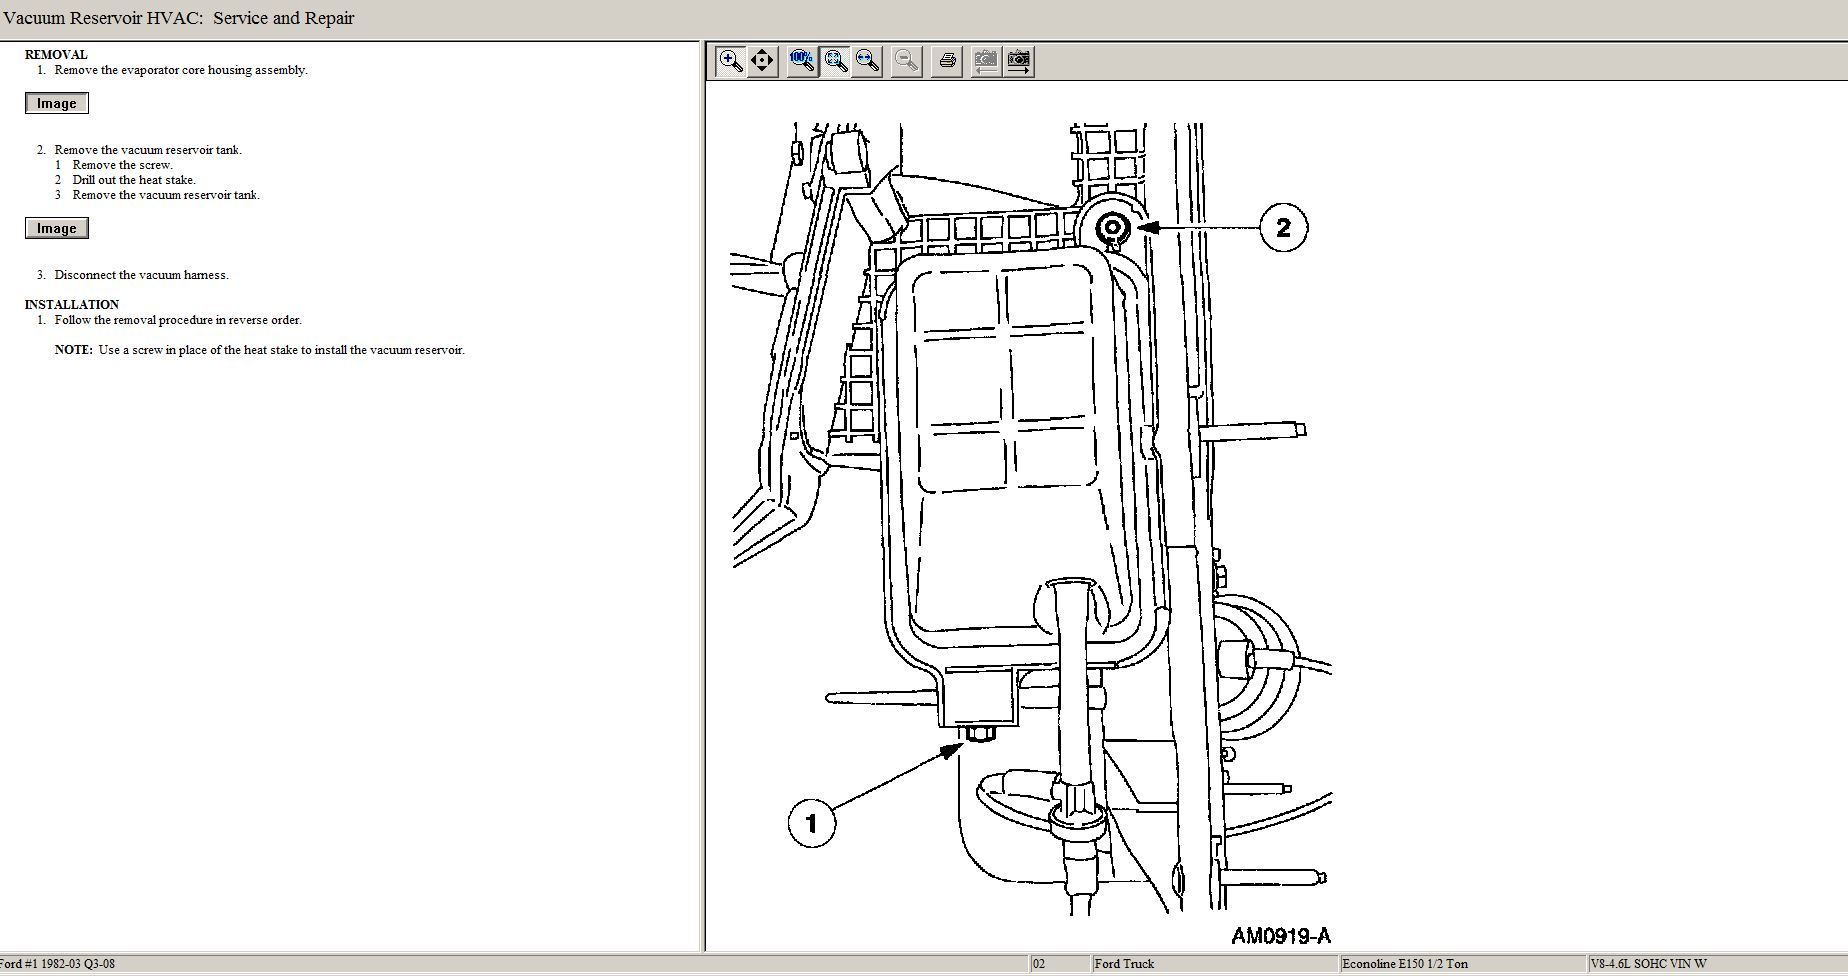Screen dimensions: 1848x976
Task: Click Econoline E150 1/2 Ton status field
Action: coord(1404,964)
